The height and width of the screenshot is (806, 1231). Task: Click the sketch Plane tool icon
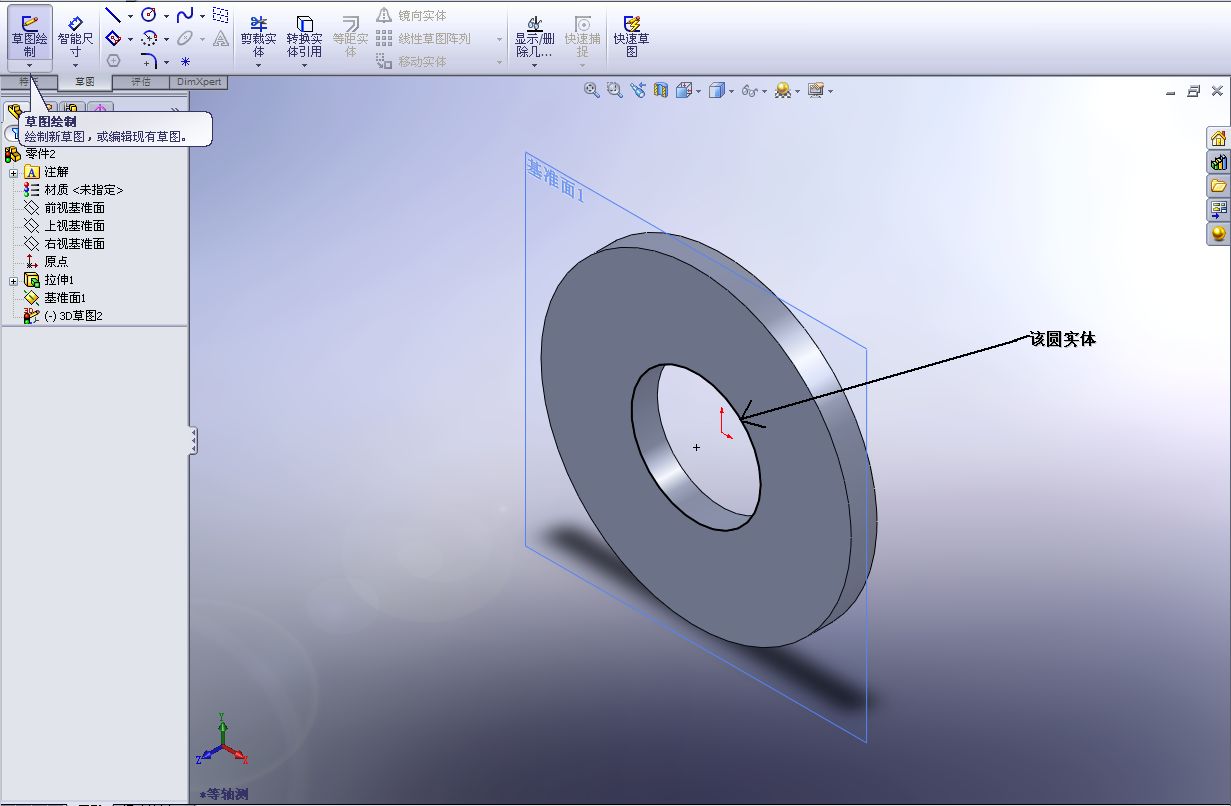221,15
